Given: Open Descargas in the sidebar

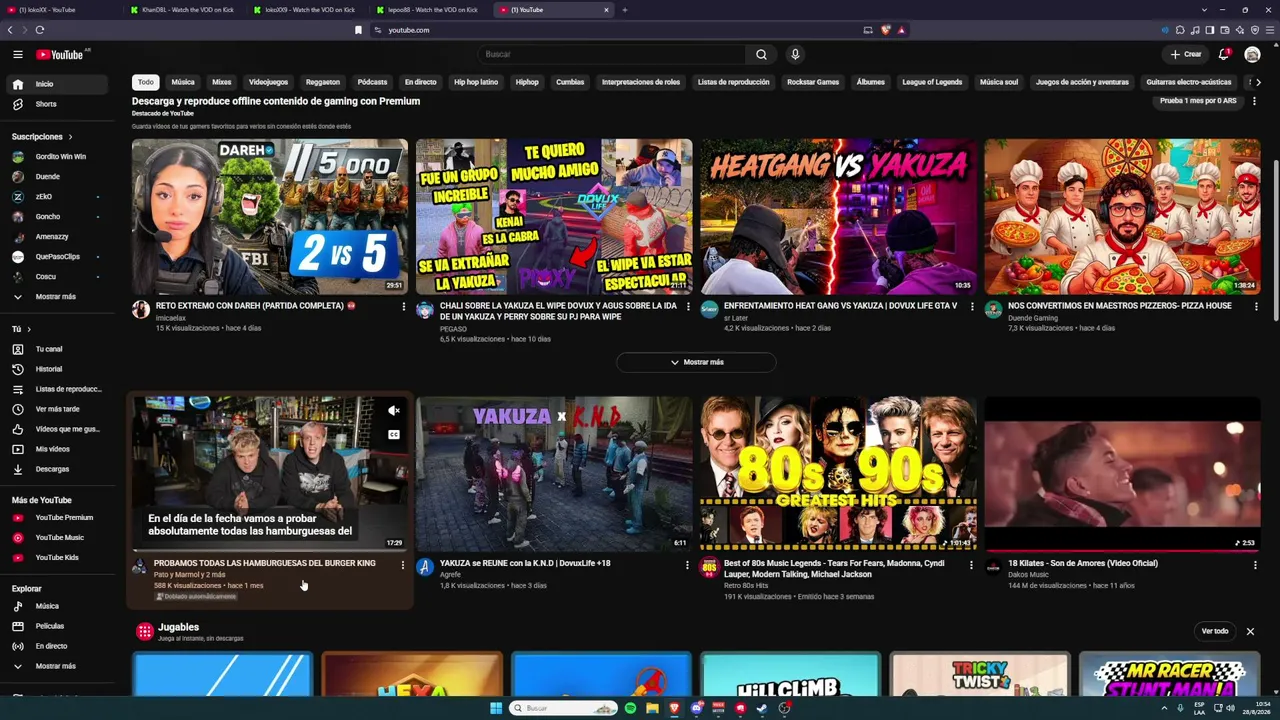Looking at the screenshot, I should tap(56, 469).
